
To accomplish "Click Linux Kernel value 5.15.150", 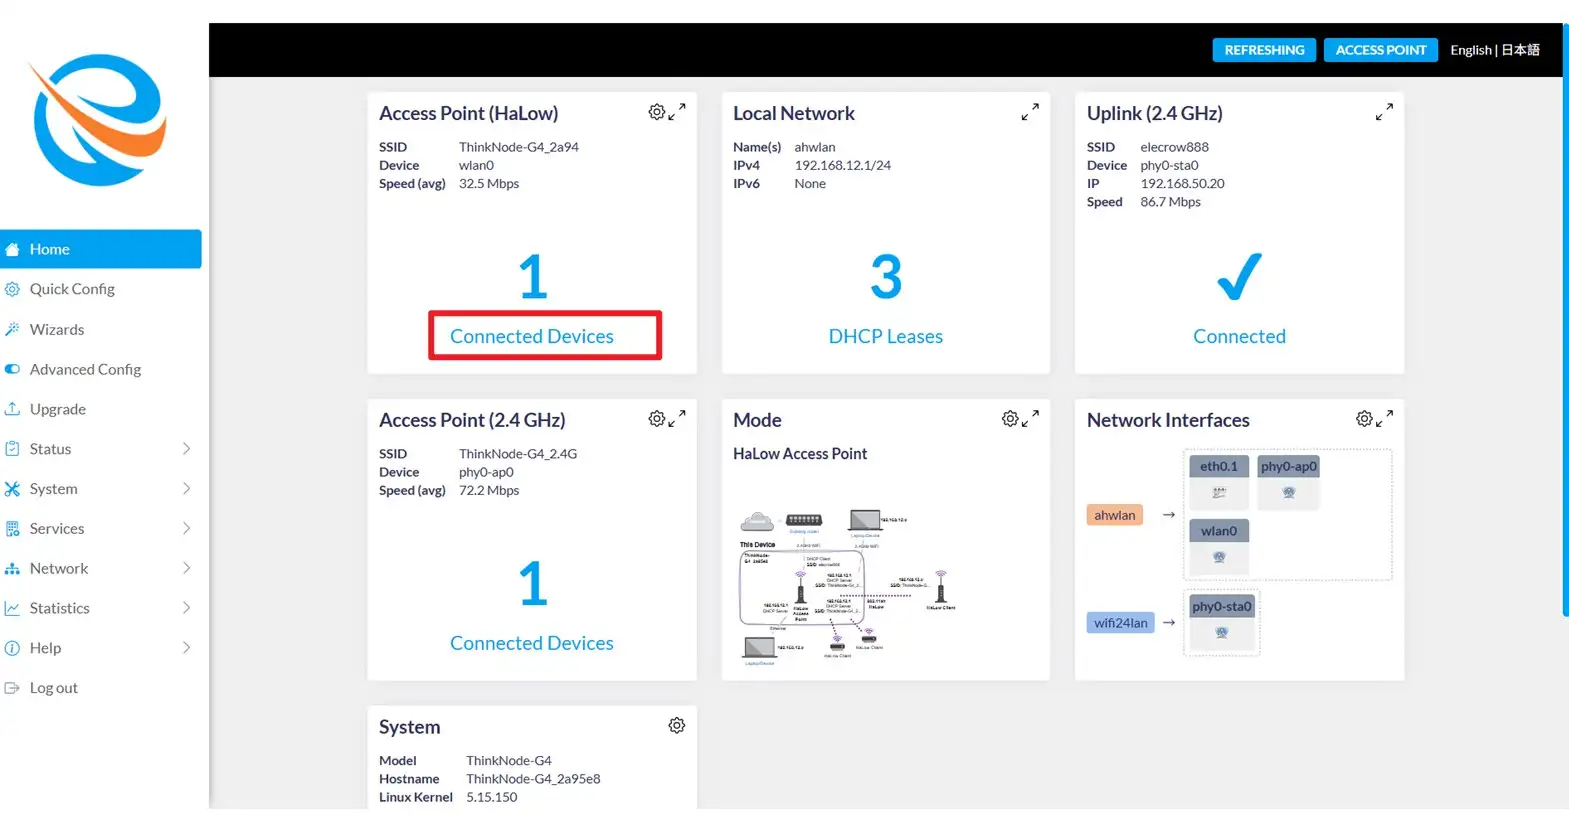I will coord(491,798).
